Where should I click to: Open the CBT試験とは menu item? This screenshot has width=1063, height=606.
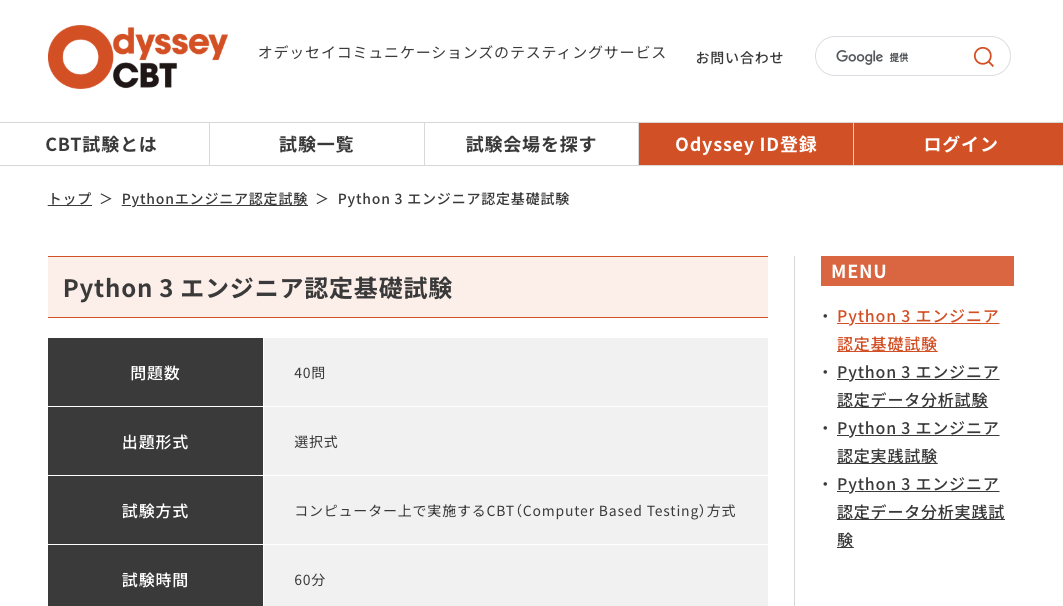[x=104, y=144]
